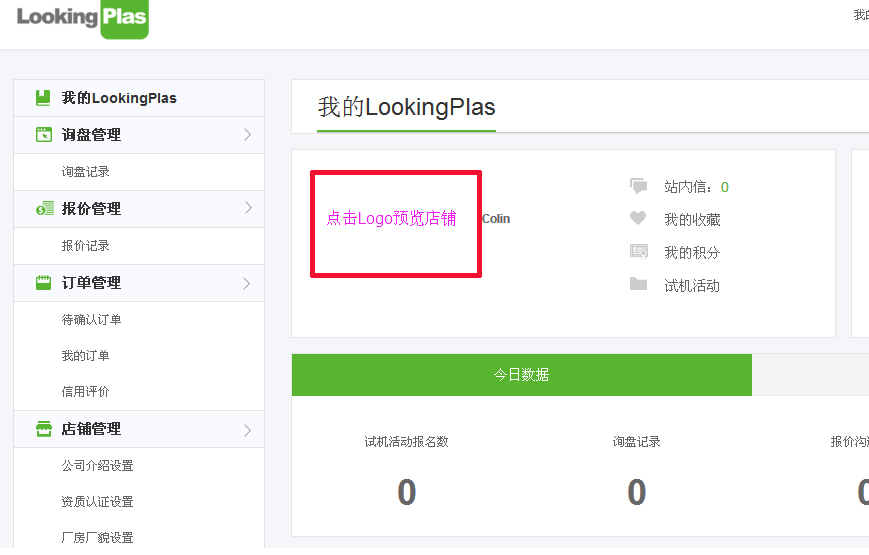
Task: Open 报价记录 in the sidebar
Action: pyautogui.click(x=85, y=246)
